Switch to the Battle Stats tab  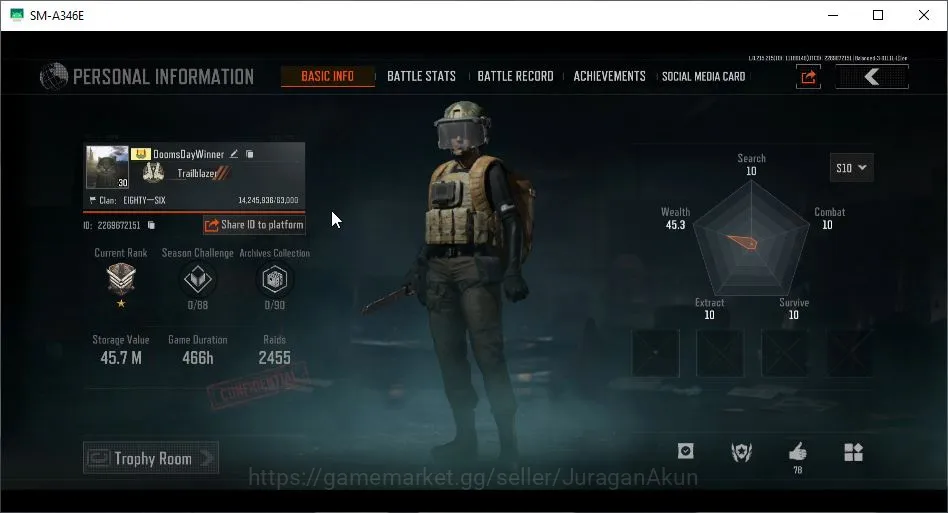point(421,76)
